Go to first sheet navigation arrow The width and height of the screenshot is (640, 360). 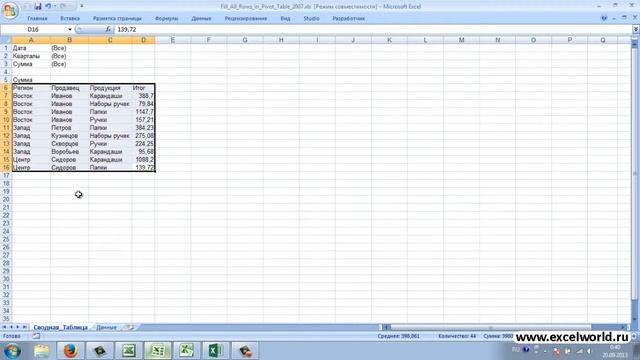(x=4, y=327)
